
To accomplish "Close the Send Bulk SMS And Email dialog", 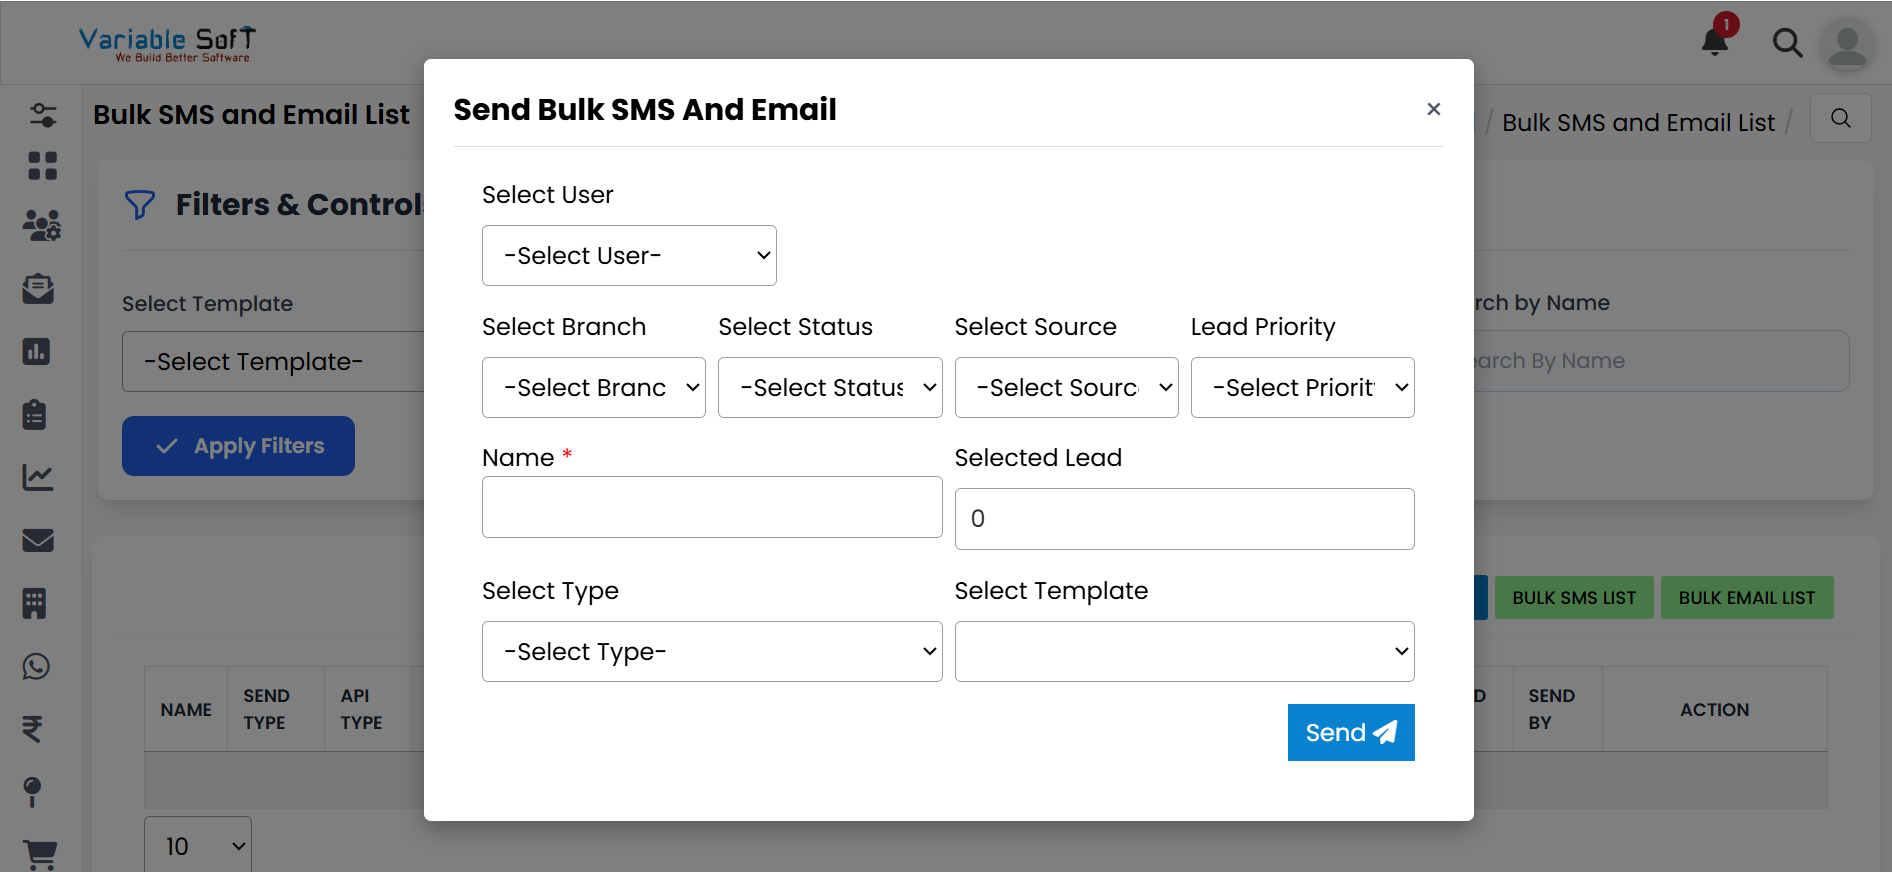I will click(1433, 109).
